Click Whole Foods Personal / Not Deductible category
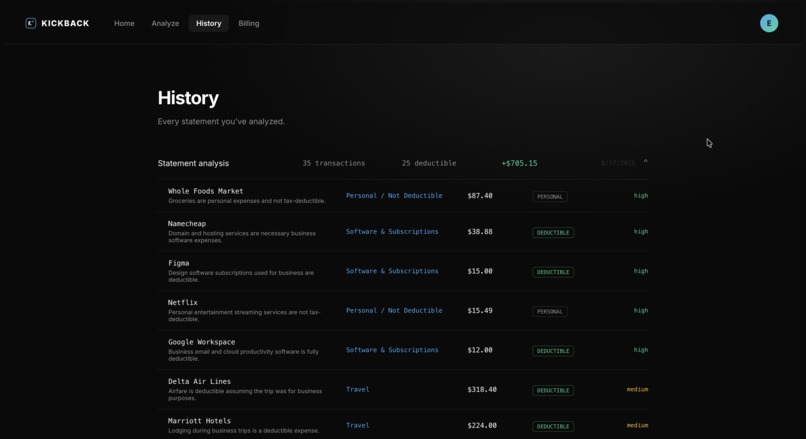 coord(394,195)
